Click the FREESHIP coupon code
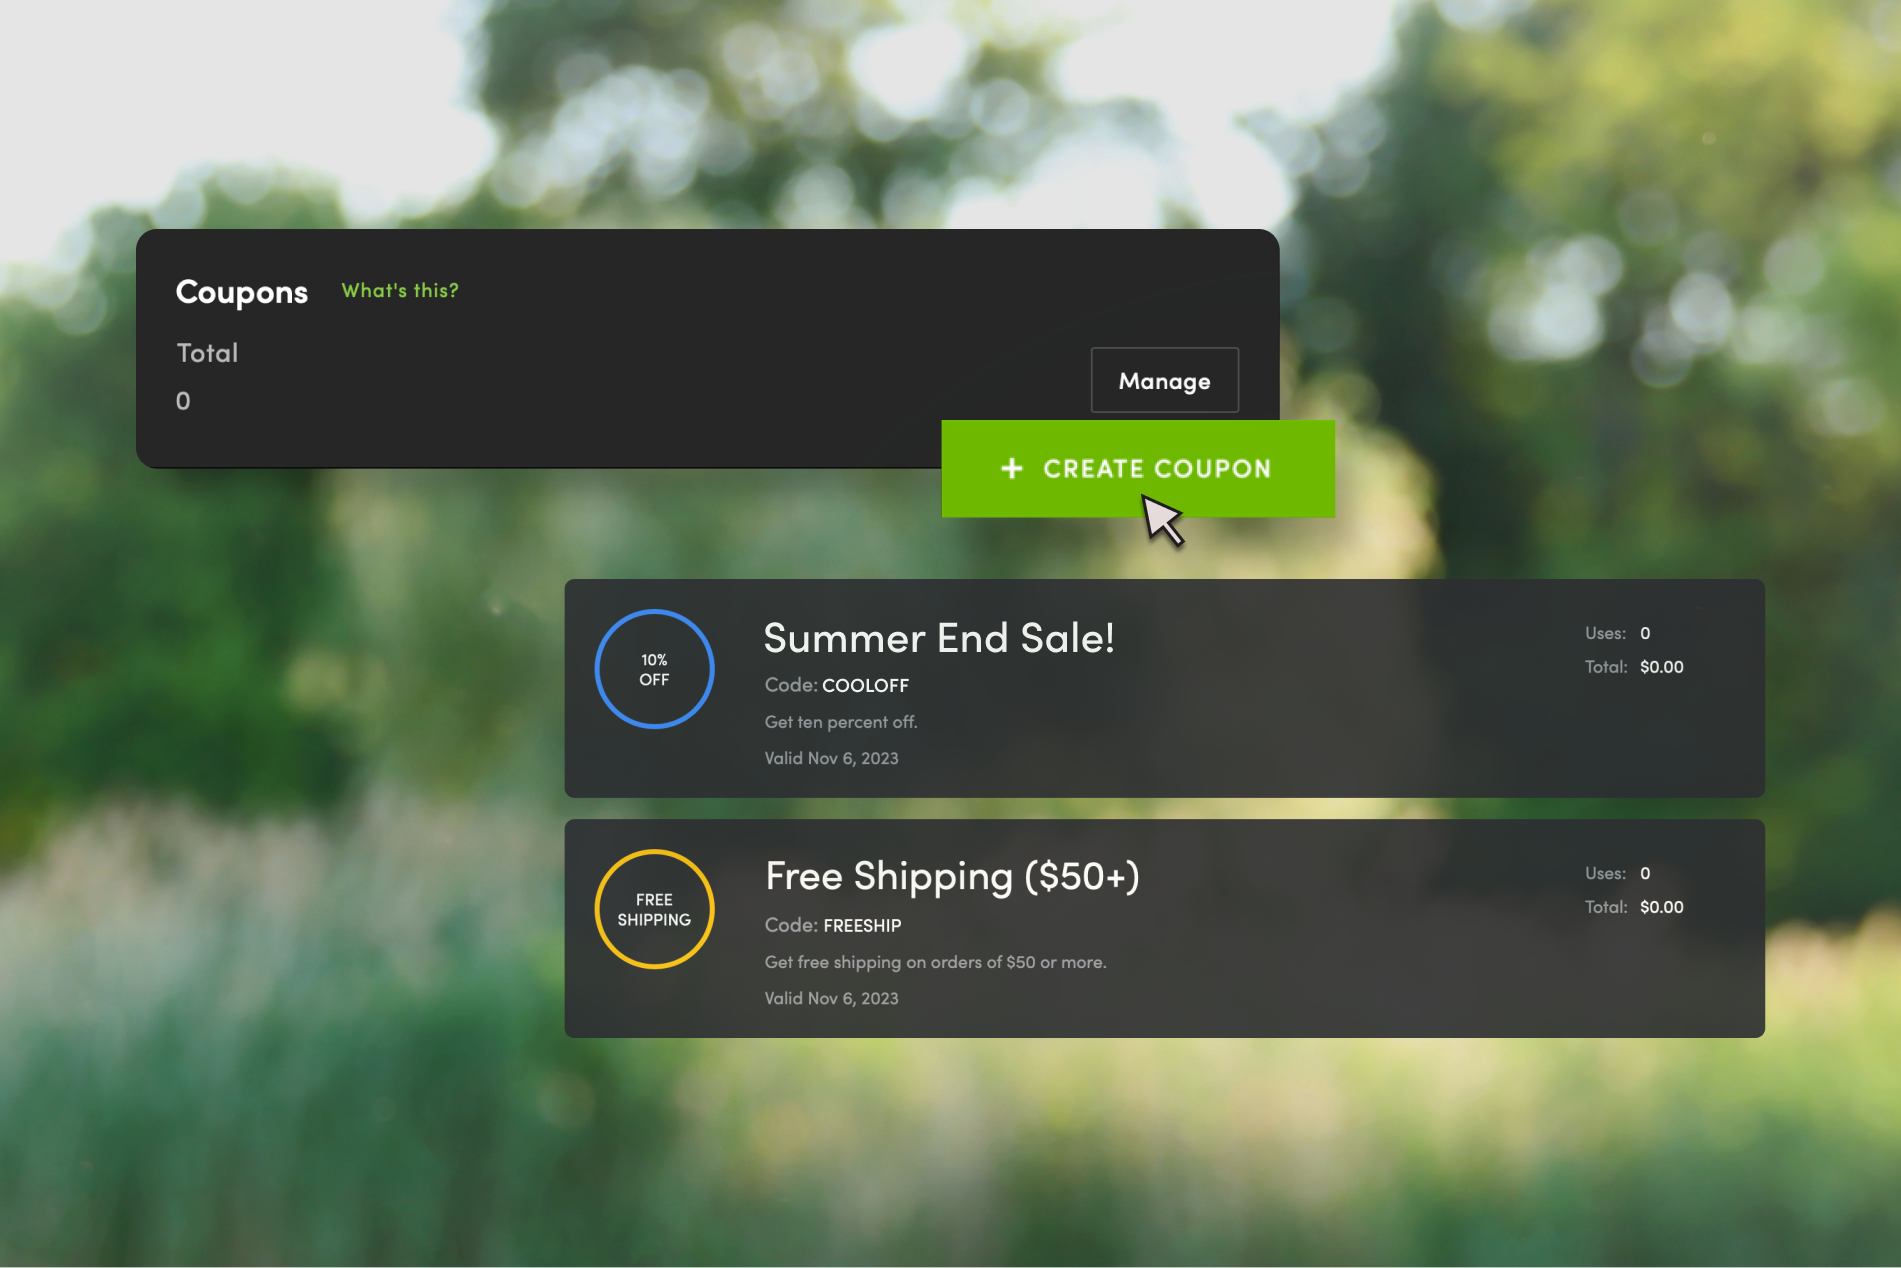 pos(862,925)
